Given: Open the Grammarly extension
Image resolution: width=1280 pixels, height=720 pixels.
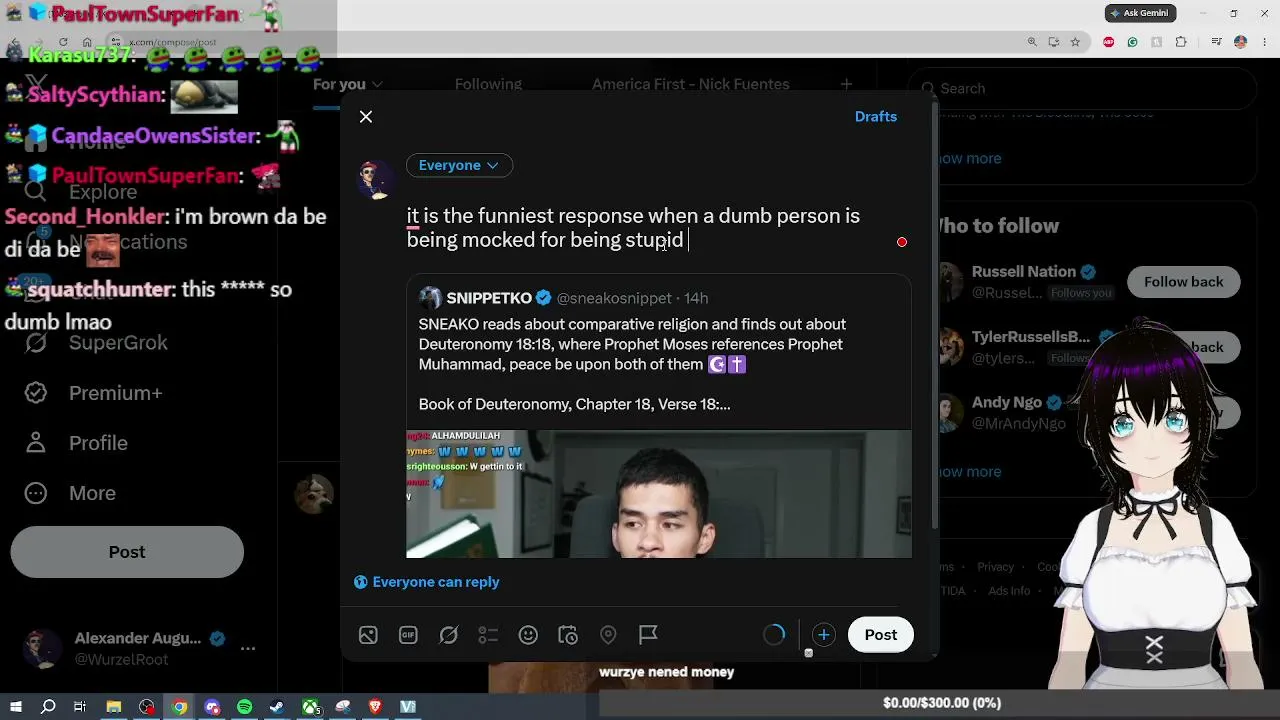Looking at the screenshot, I should click(1132, 42).
